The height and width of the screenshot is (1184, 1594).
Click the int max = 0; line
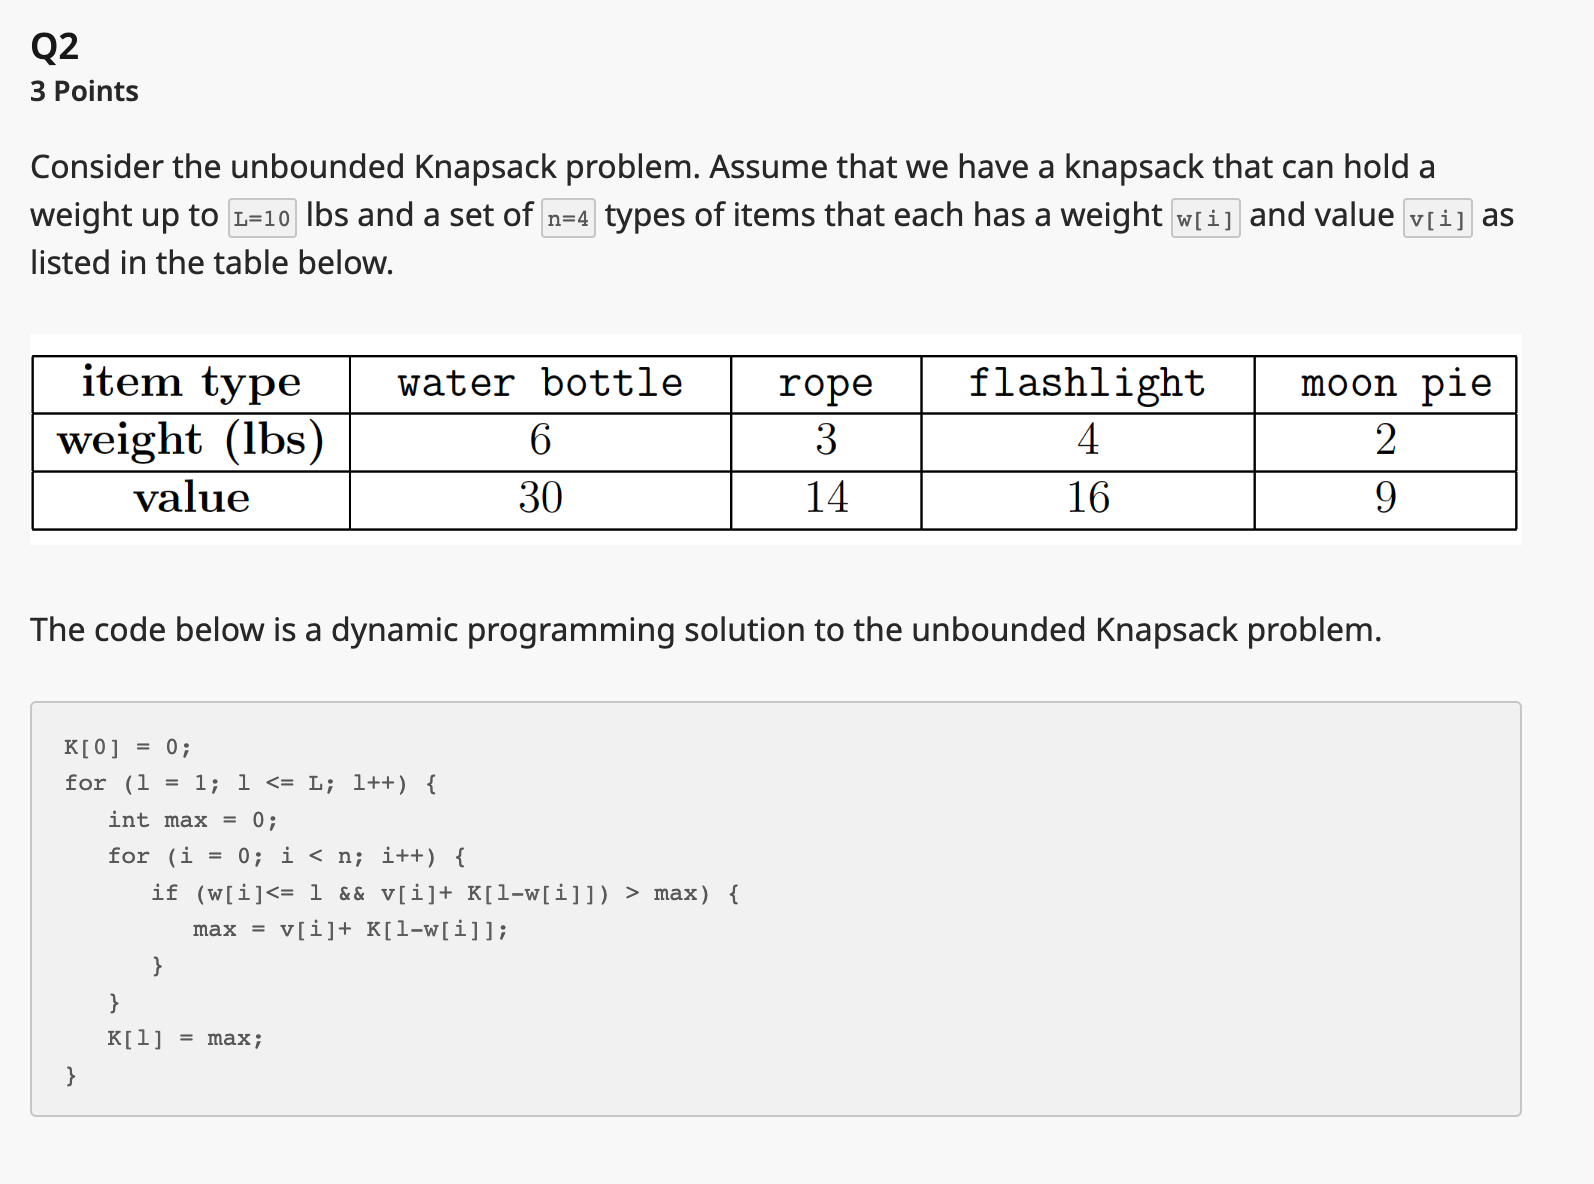pyautogui.click(x=193, y=820)
